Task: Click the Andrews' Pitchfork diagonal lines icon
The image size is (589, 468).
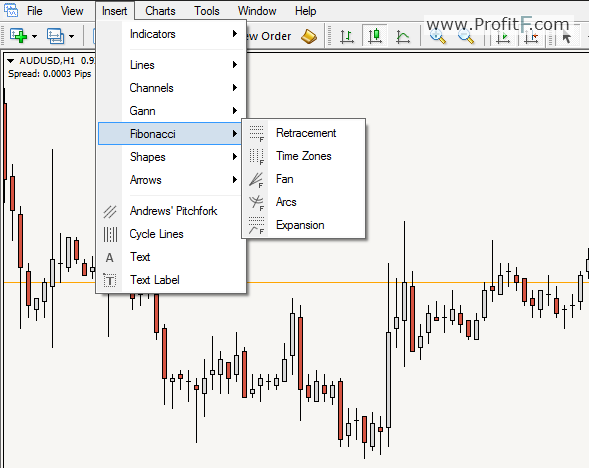Action: pos(110,211)
